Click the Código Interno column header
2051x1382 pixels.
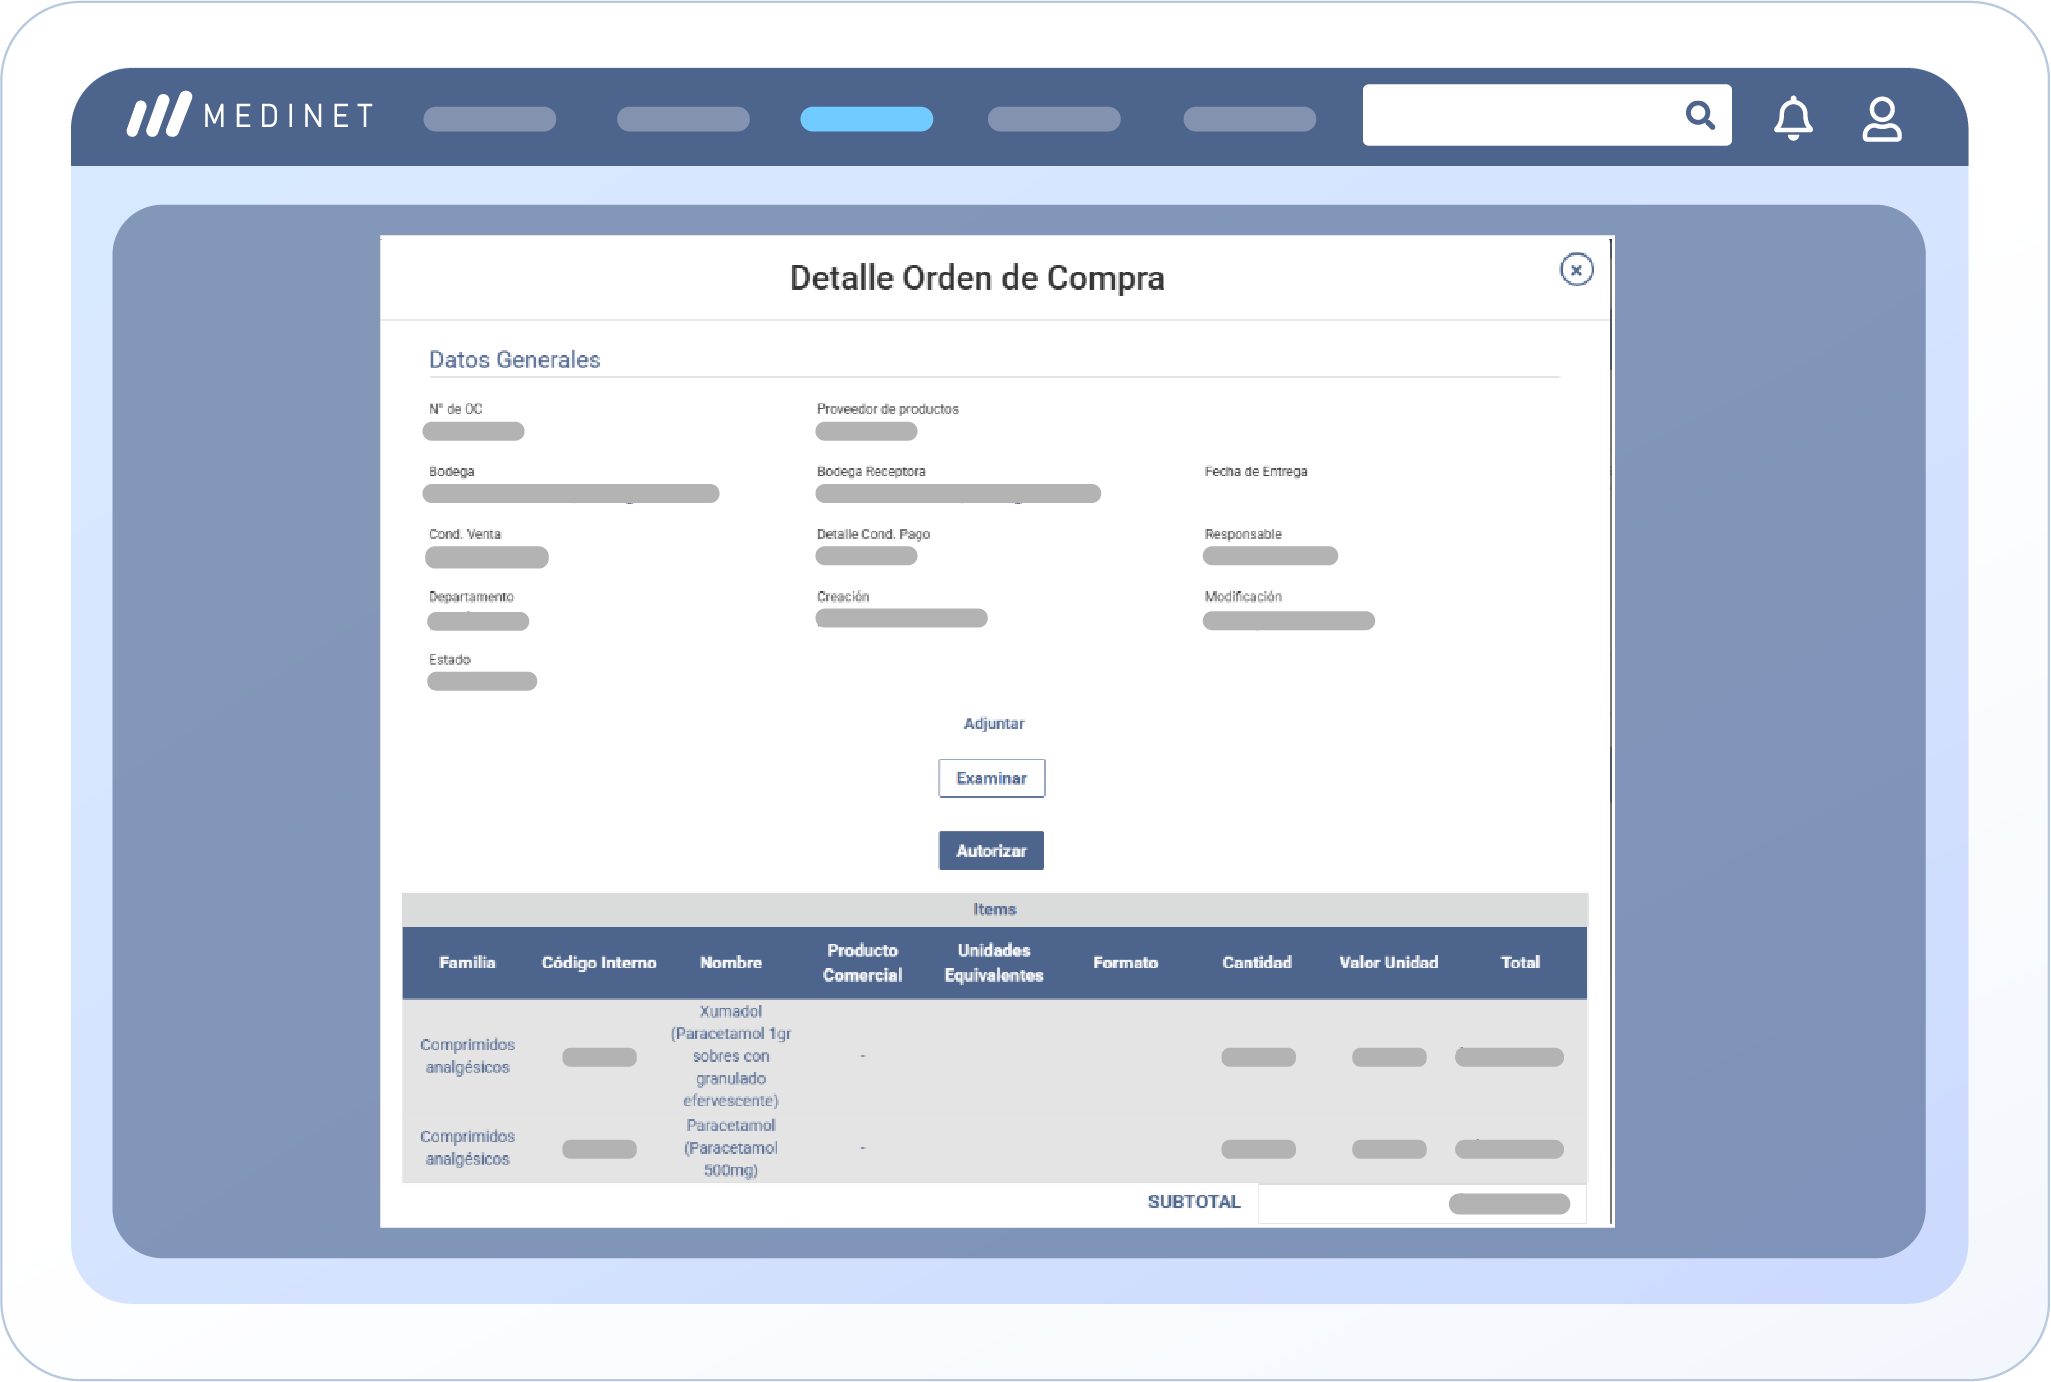tap(598, 962)
